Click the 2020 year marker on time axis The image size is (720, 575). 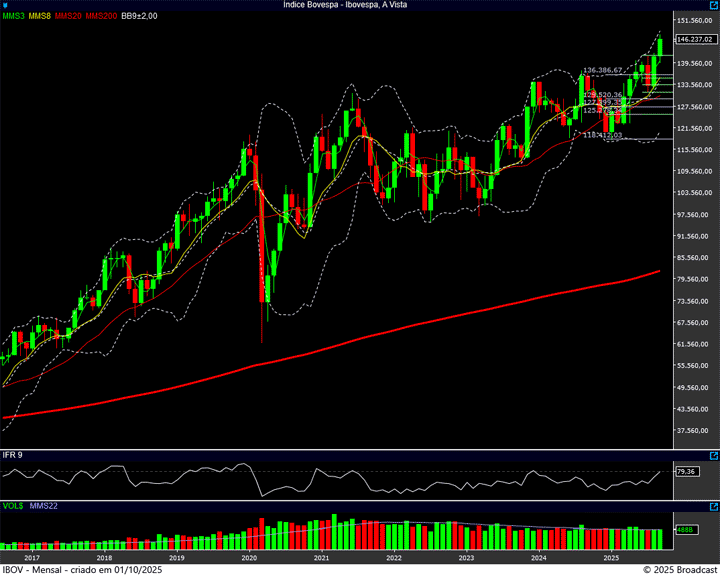pyautogui.click(x=249, y=557)
